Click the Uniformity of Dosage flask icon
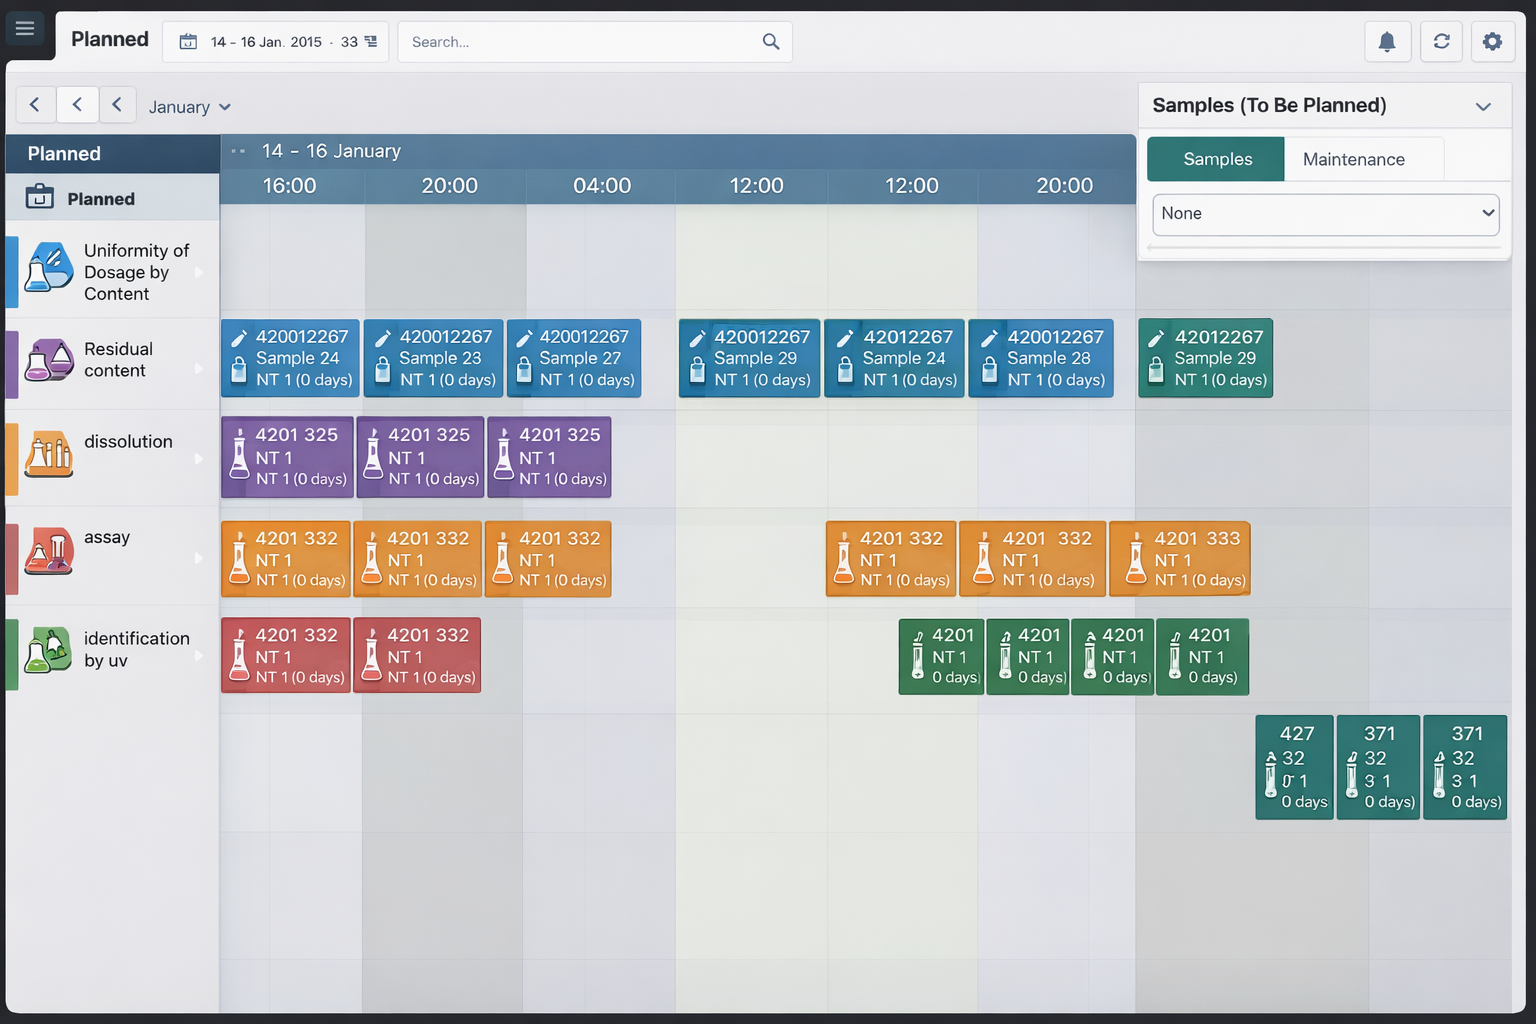 tap(48, 268)
